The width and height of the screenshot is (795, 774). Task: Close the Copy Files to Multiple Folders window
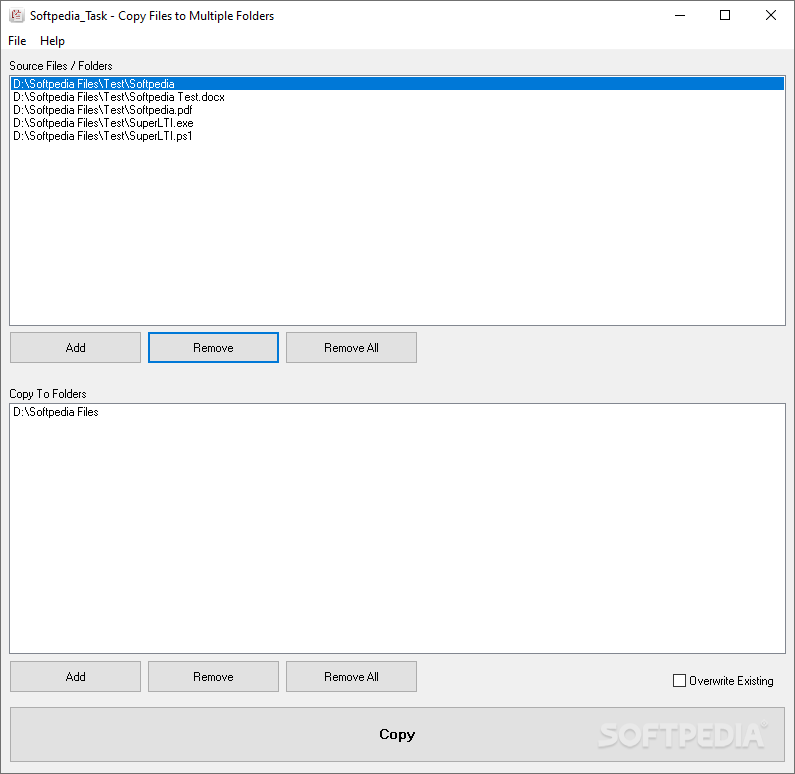771,16
